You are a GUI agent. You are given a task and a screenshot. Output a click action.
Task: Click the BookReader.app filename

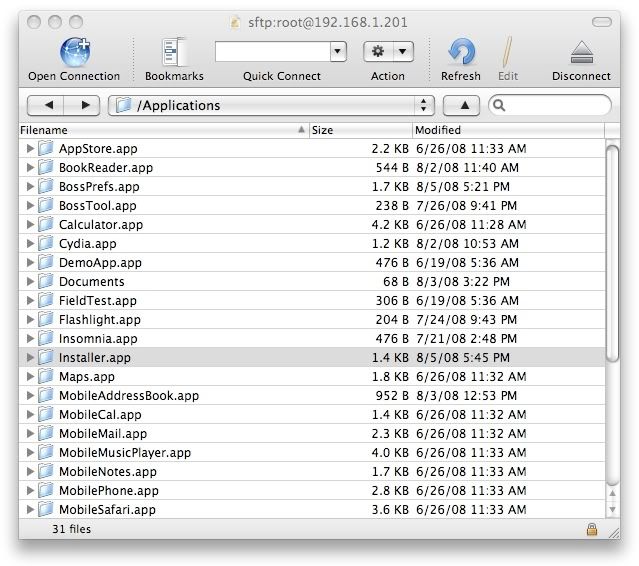(106, 168)
